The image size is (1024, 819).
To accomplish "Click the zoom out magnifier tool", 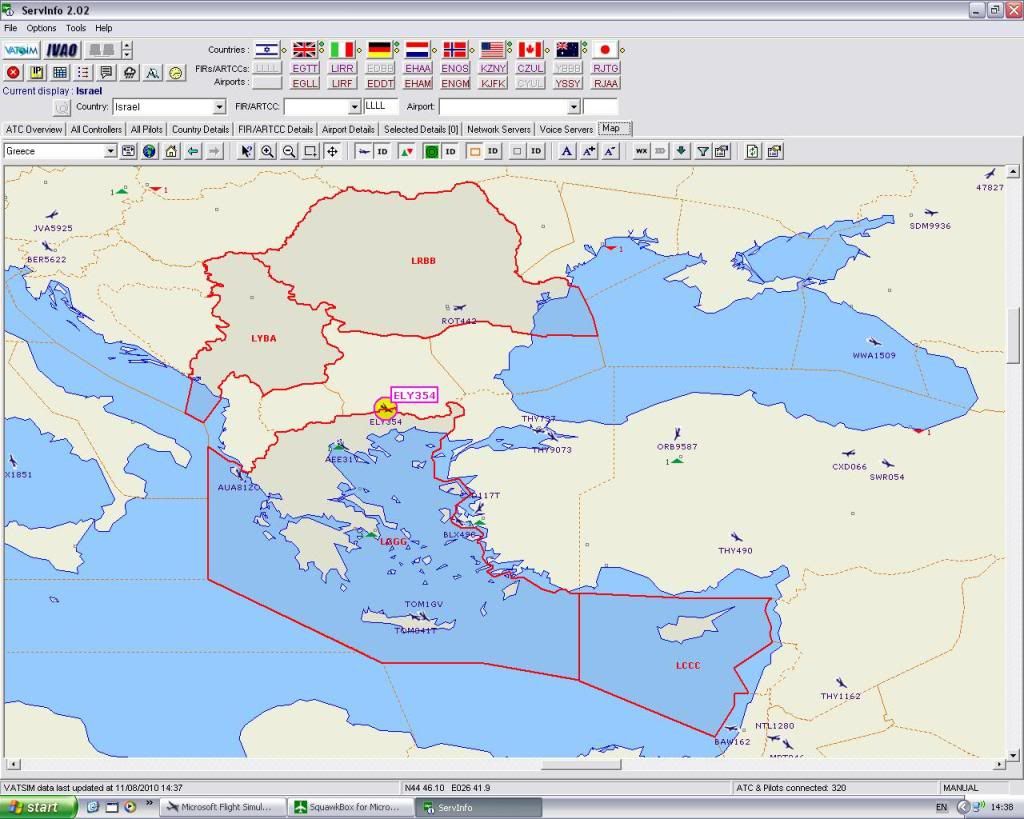I will point(289,151).
